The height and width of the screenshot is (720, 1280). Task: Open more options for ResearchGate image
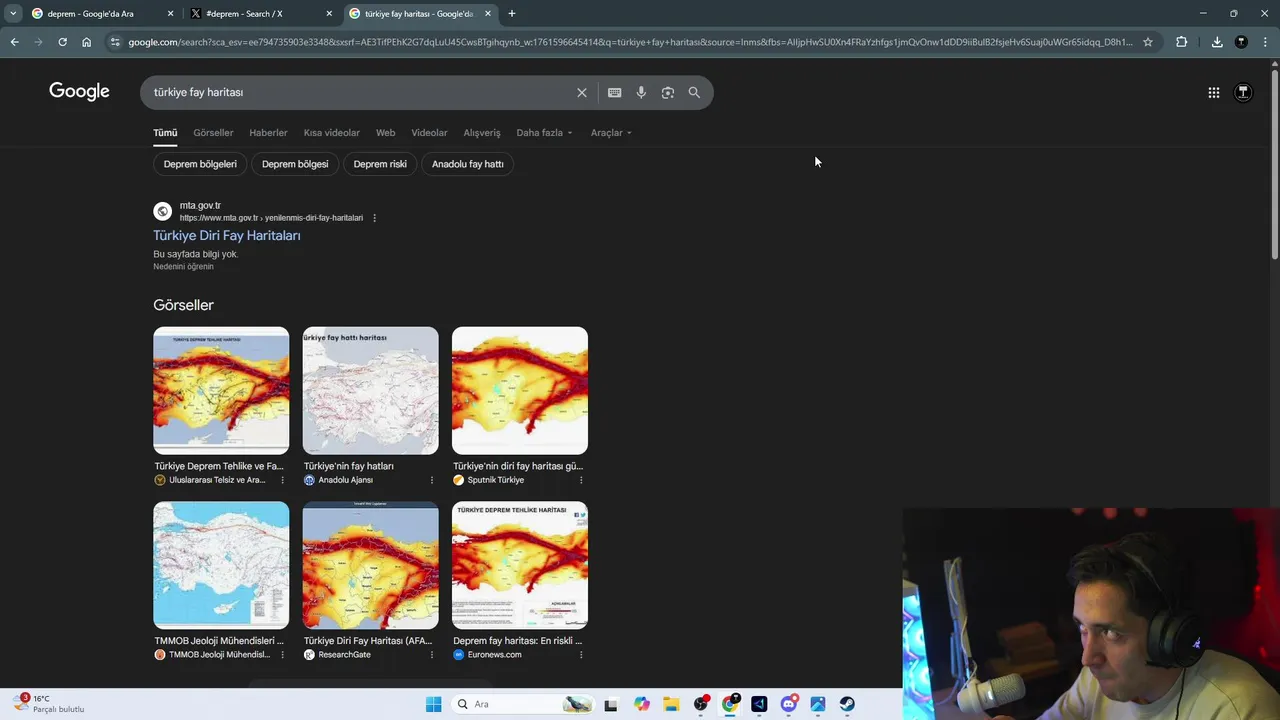[432, 655]
